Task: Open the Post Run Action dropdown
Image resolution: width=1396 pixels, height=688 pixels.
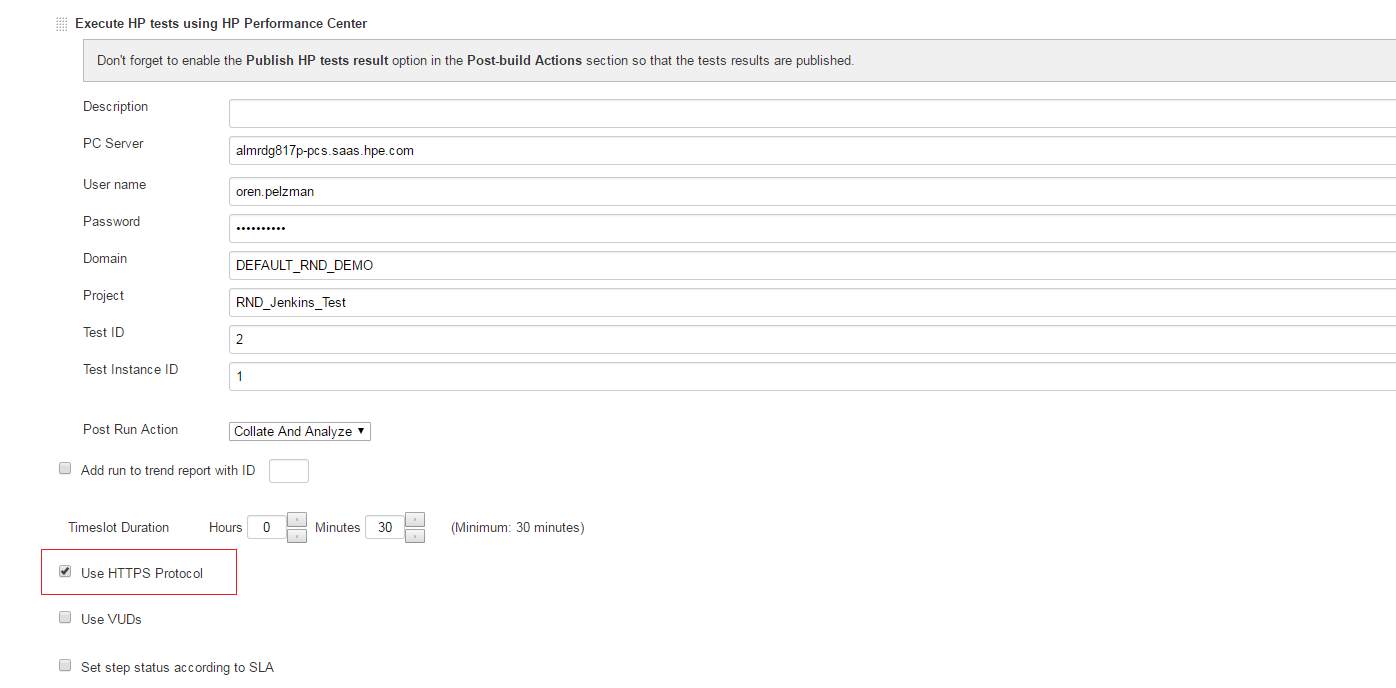Action: [300, 431]
